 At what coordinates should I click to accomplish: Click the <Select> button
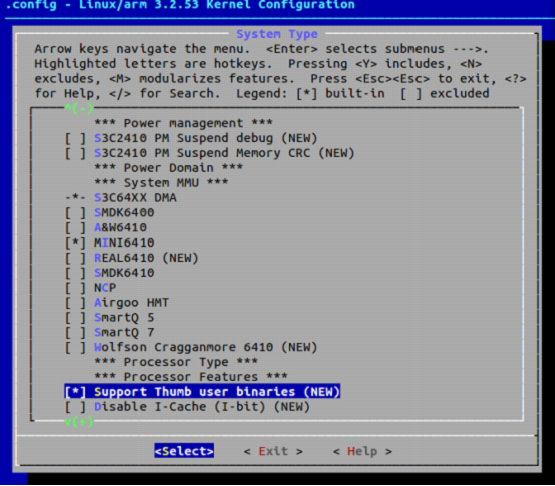(x=184, y=451)
